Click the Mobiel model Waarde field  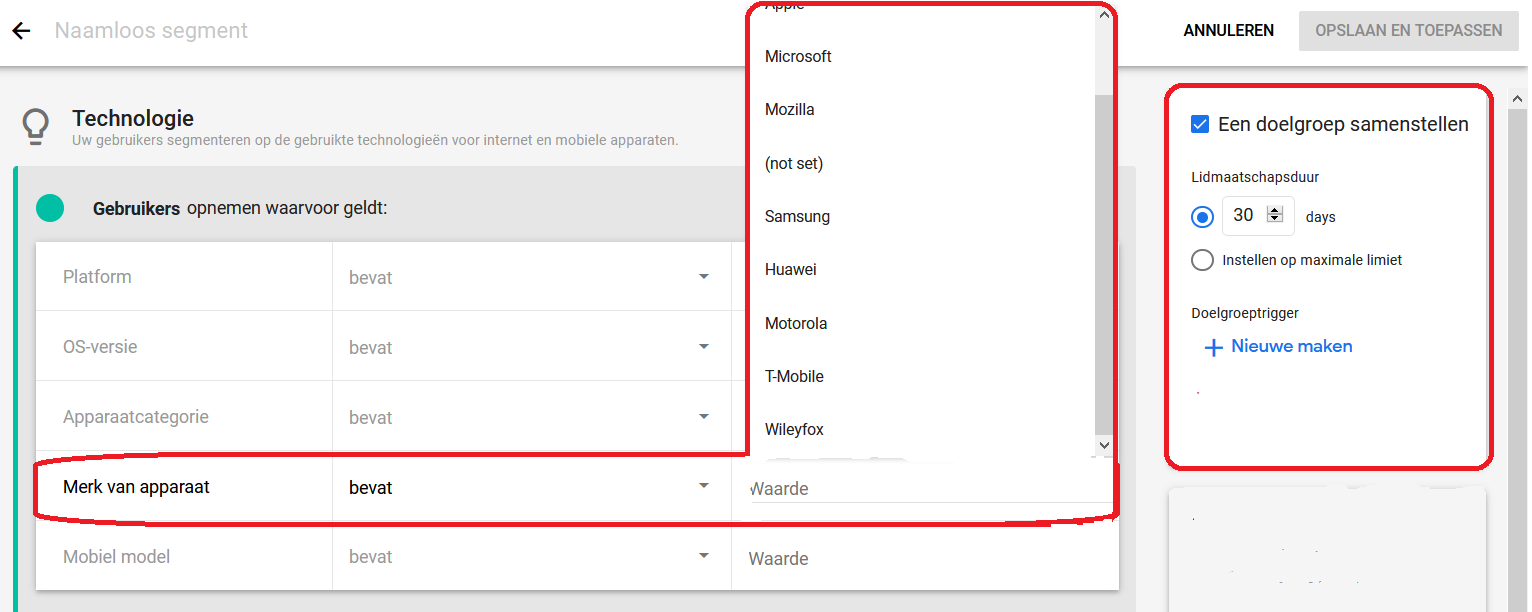pos(925,558)
